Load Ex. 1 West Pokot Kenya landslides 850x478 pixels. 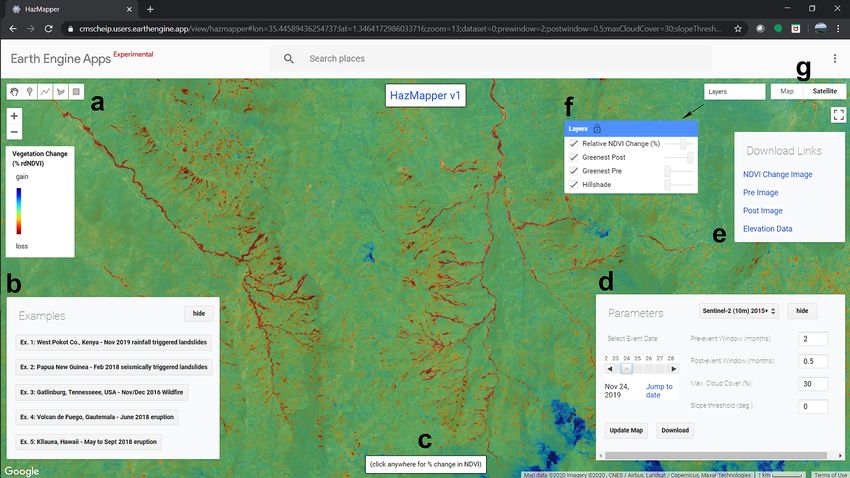pyautogui.click(x=114, y=343)
